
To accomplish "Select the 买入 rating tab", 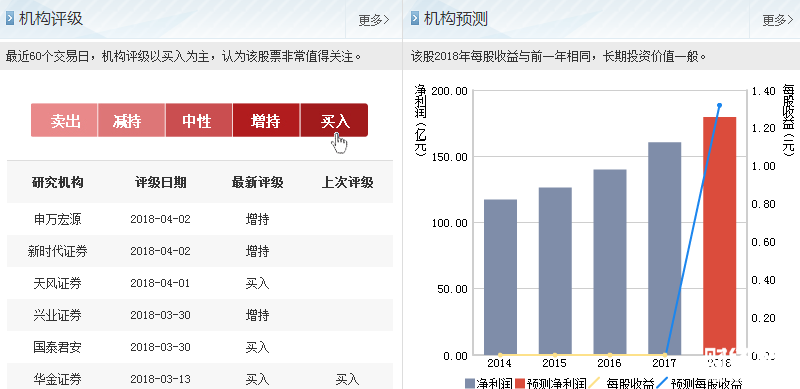I will click(x=334, y=120).
